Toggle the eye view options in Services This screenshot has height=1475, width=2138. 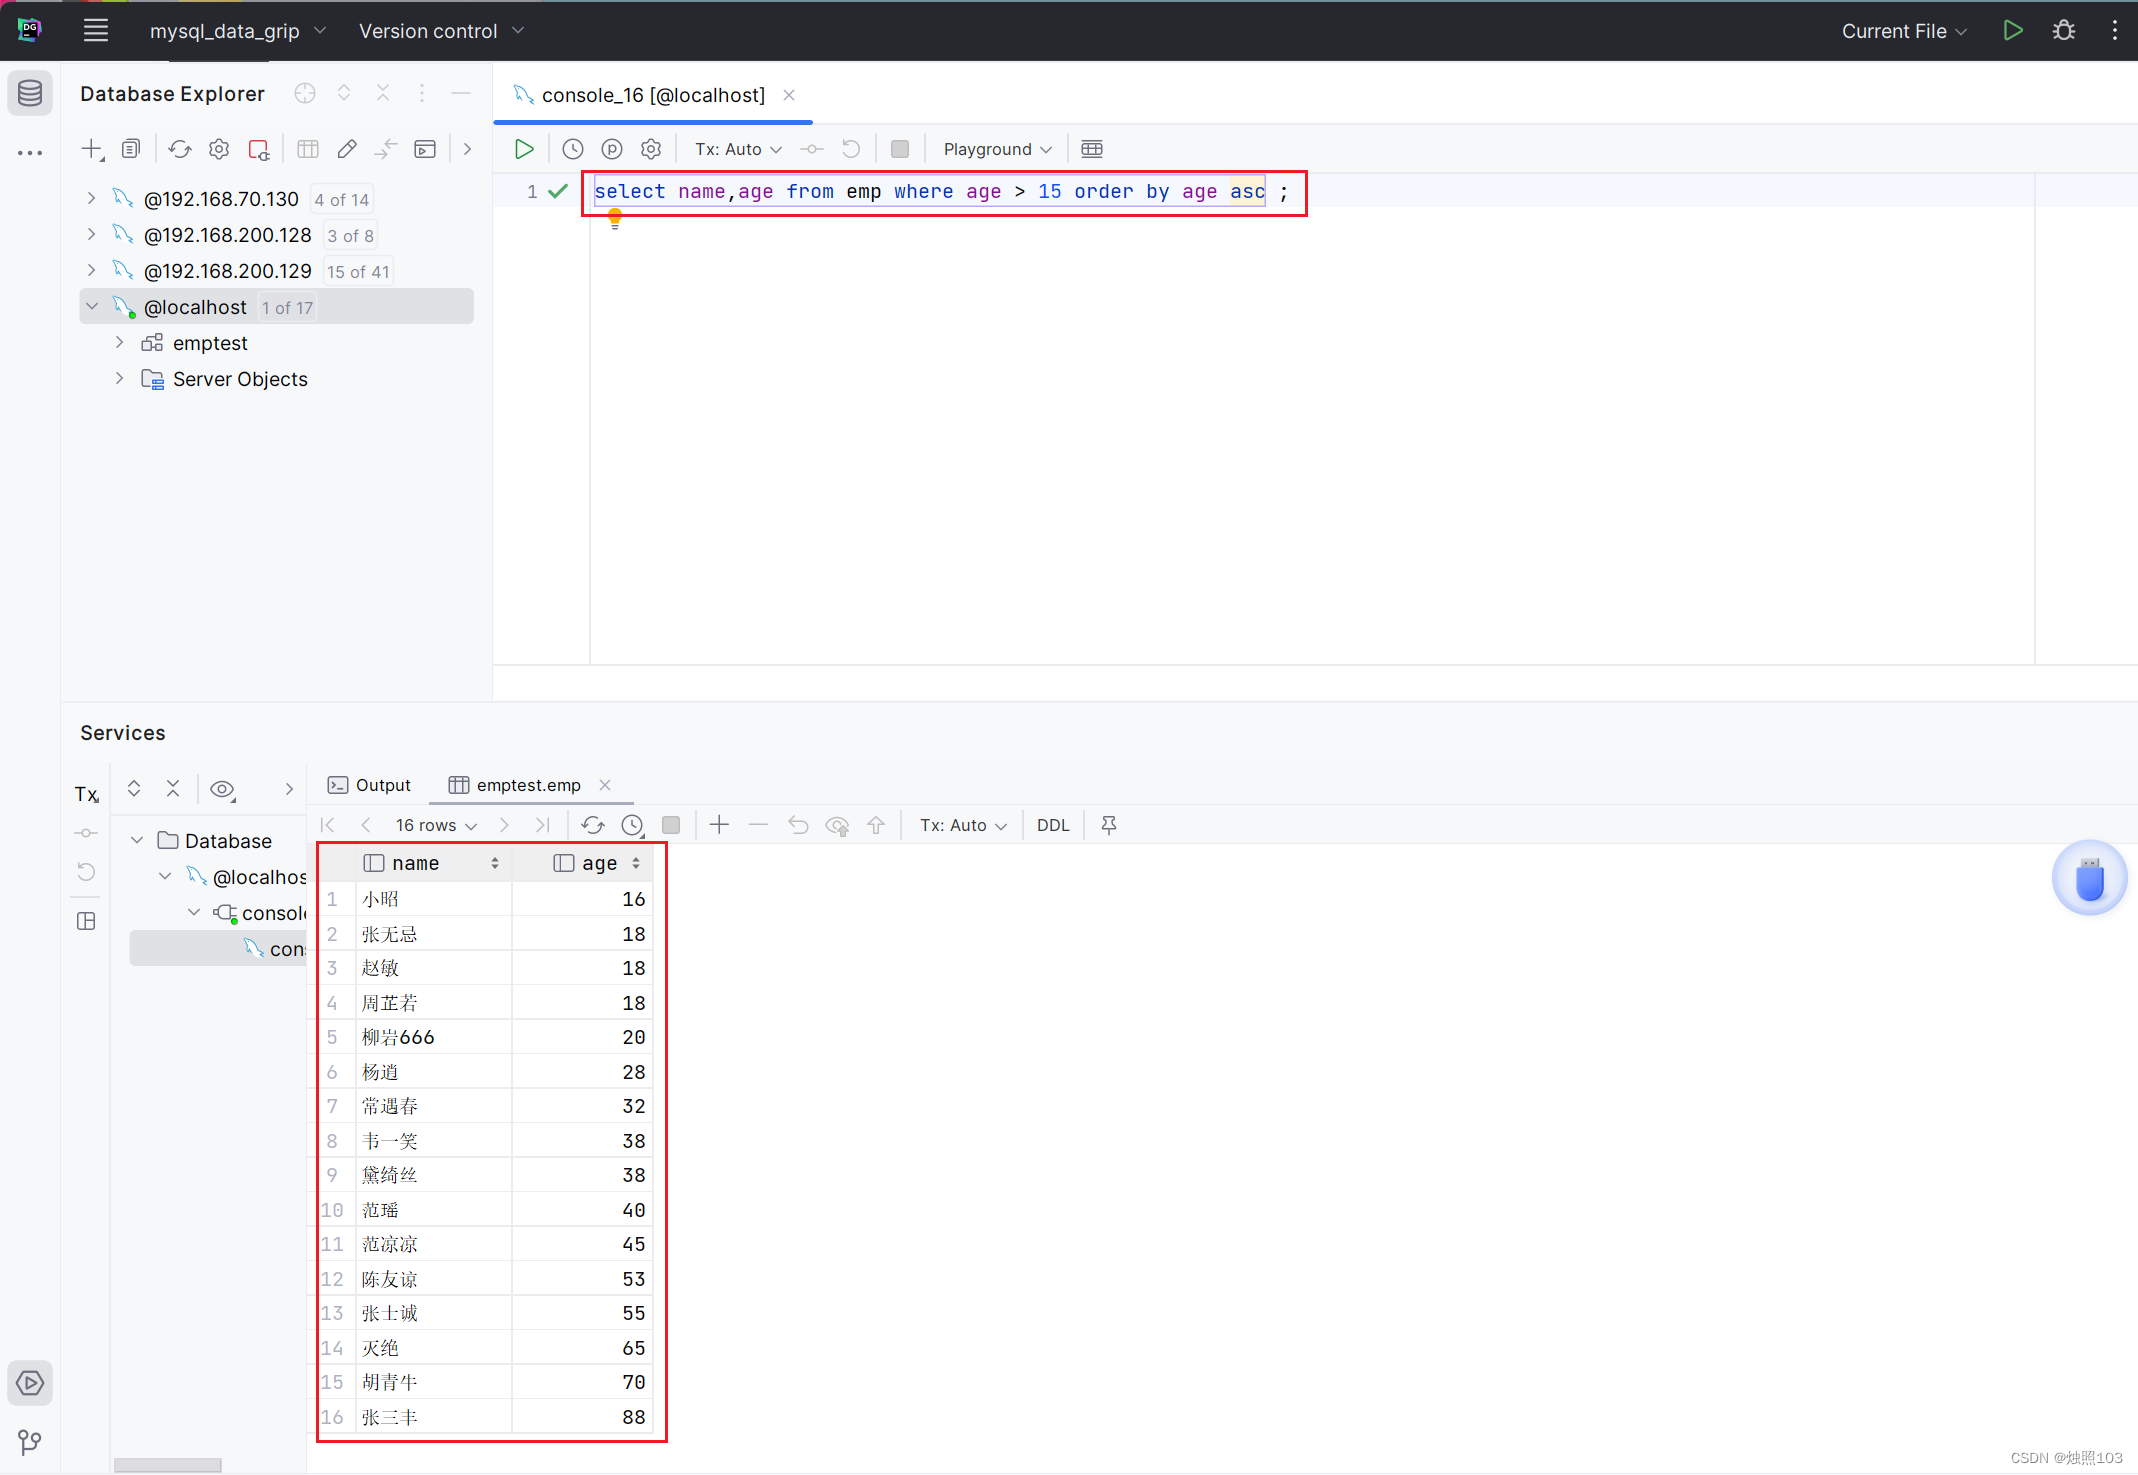pyautogui.click(x=222, y=789)
